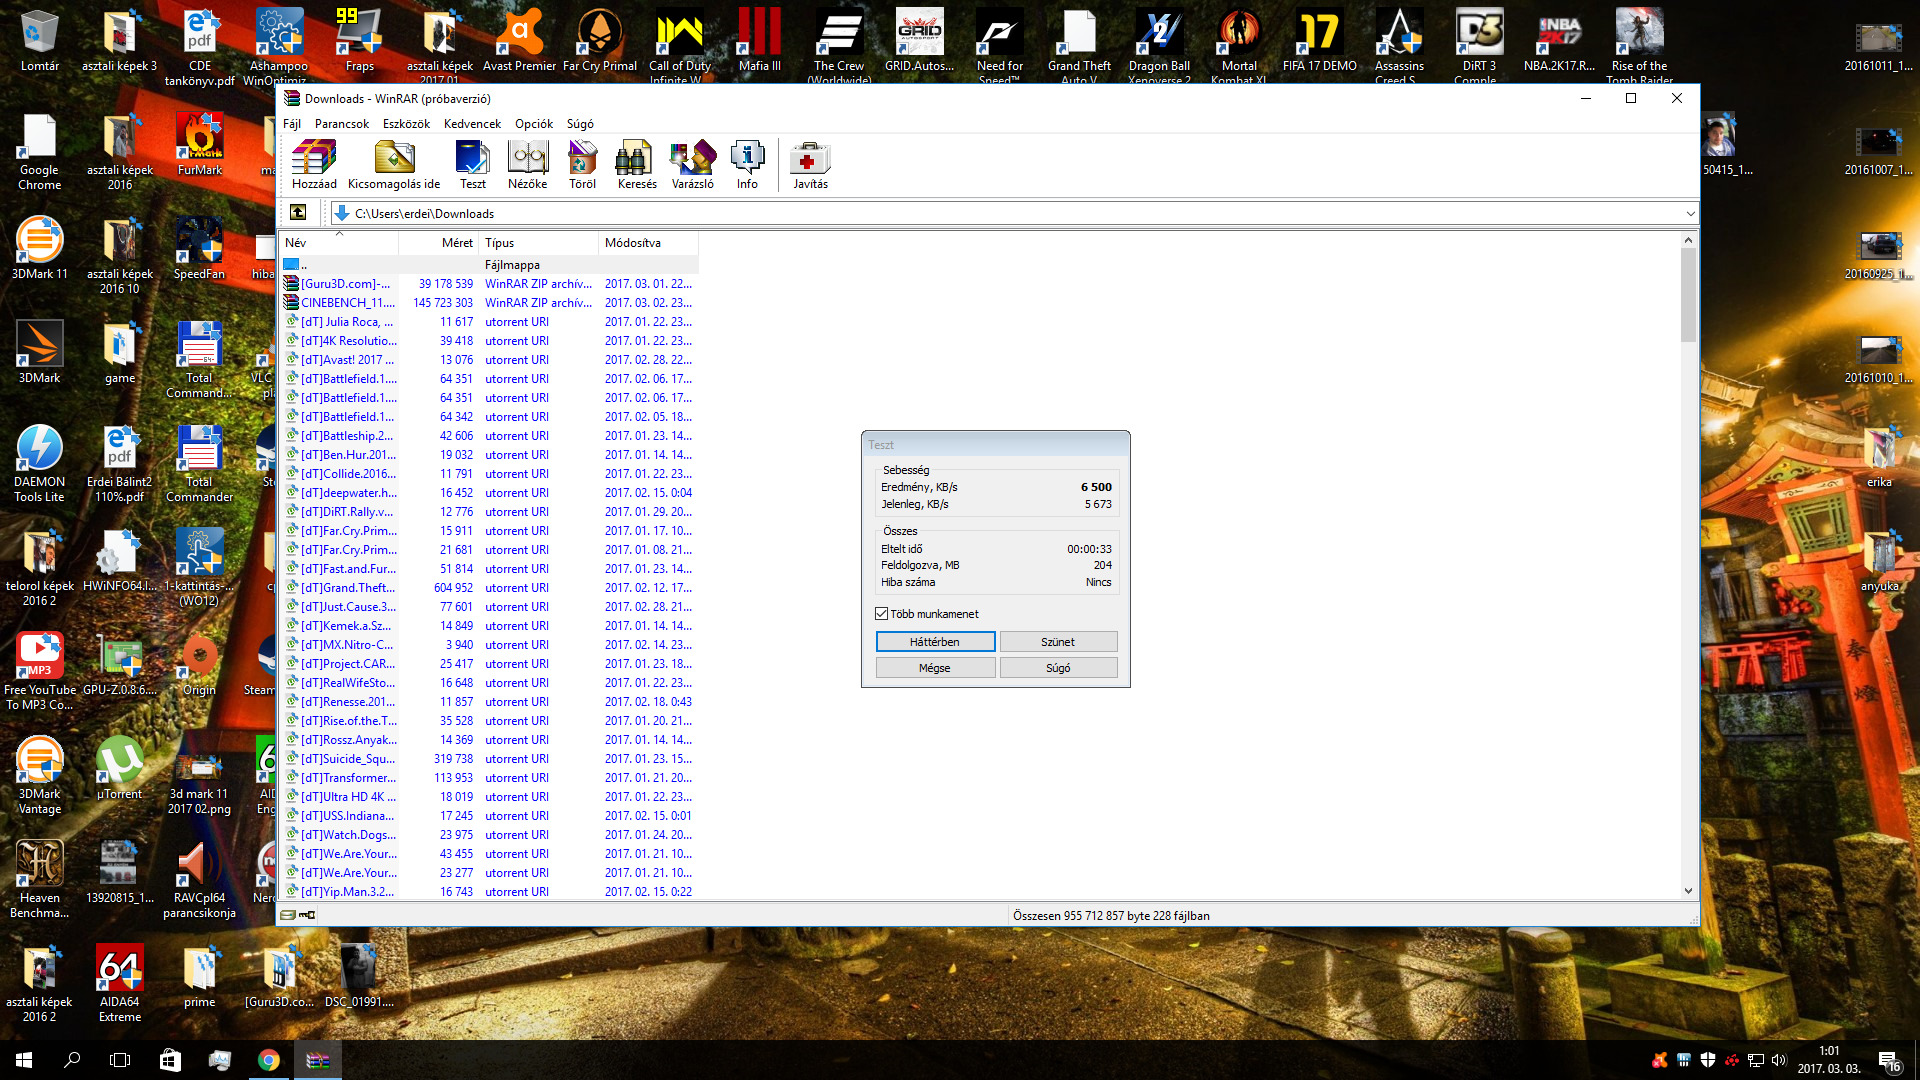
Task: Click the Súgó button in Teszt dialog
Action: 1058,668
